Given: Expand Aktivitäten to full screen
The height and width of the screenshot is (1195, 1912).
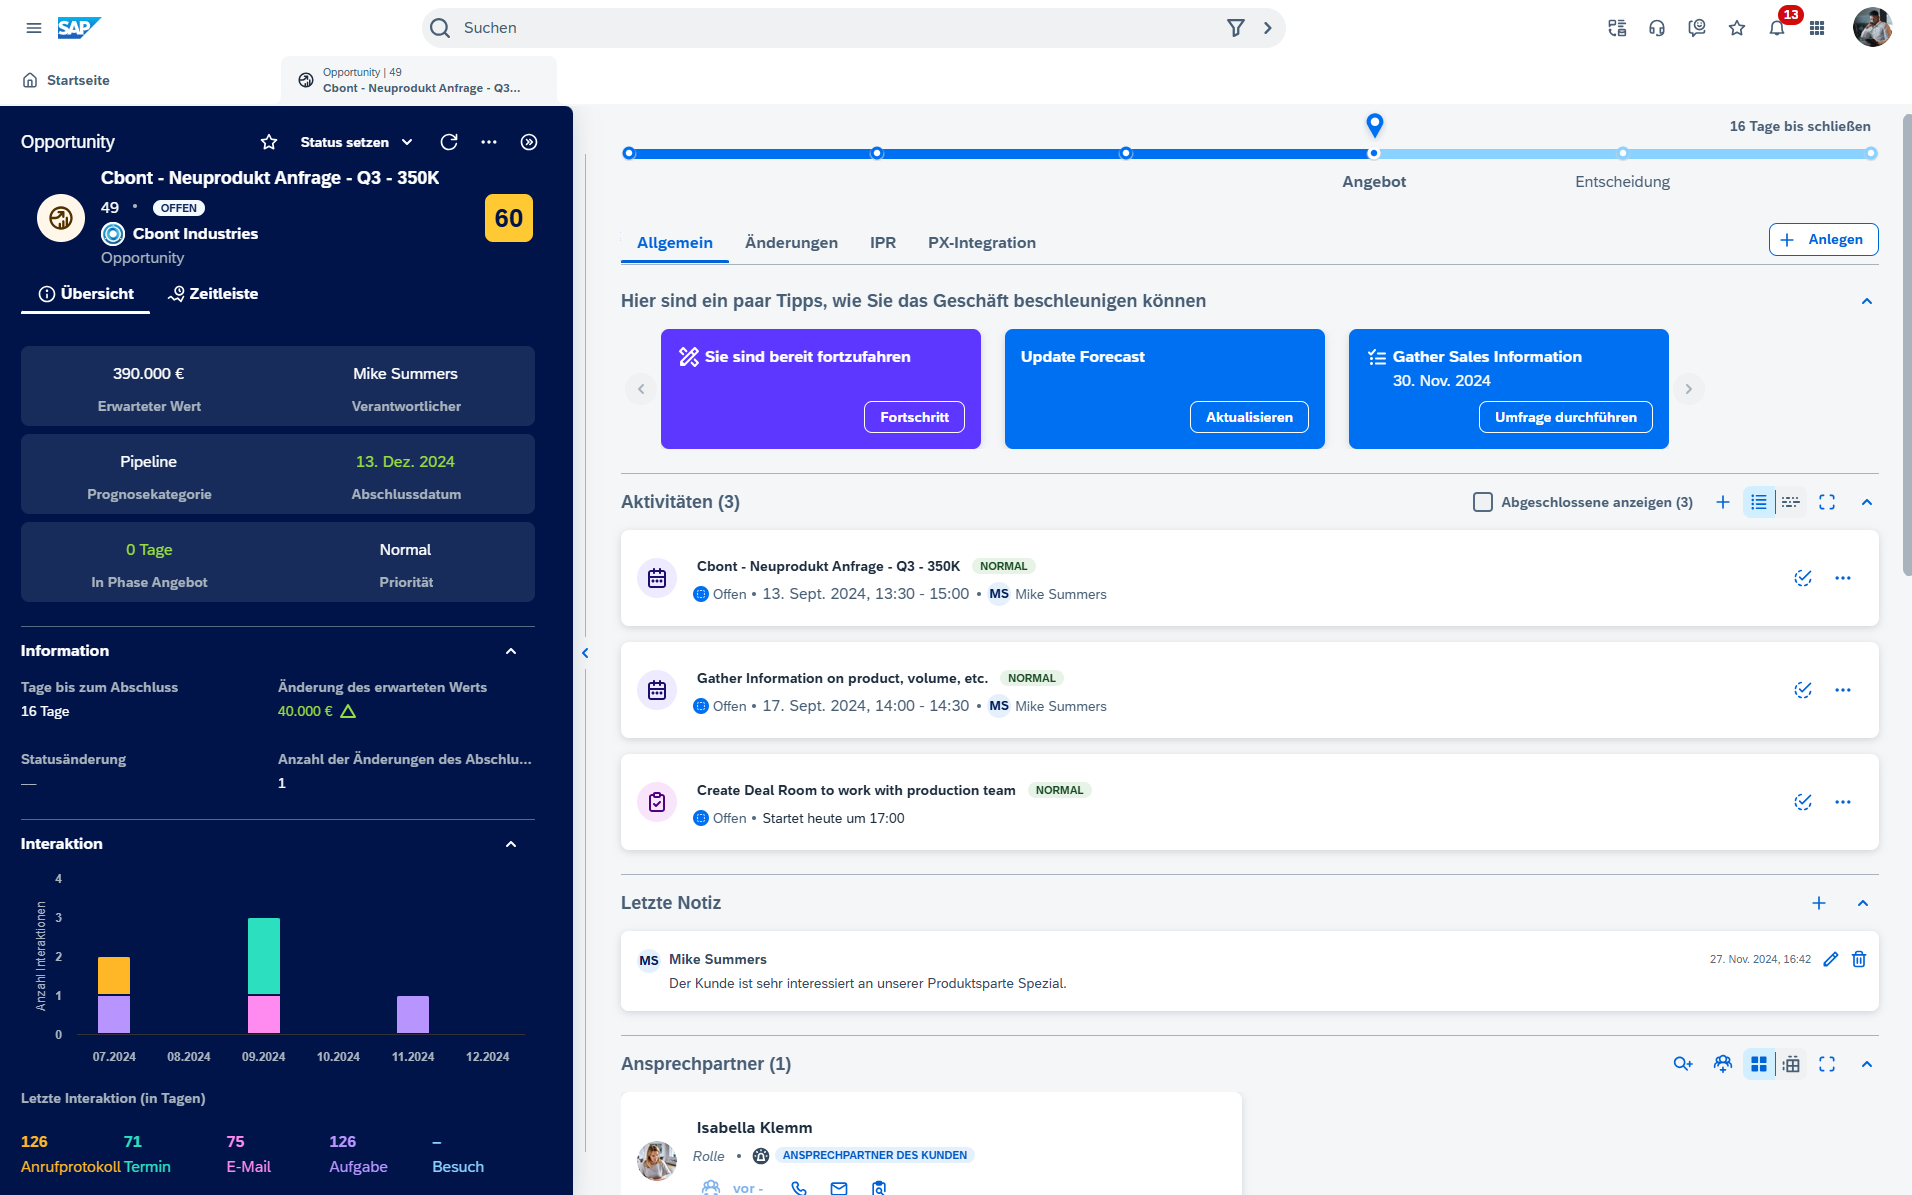Looking at the screenshot, I should (x=1827, y=502).
